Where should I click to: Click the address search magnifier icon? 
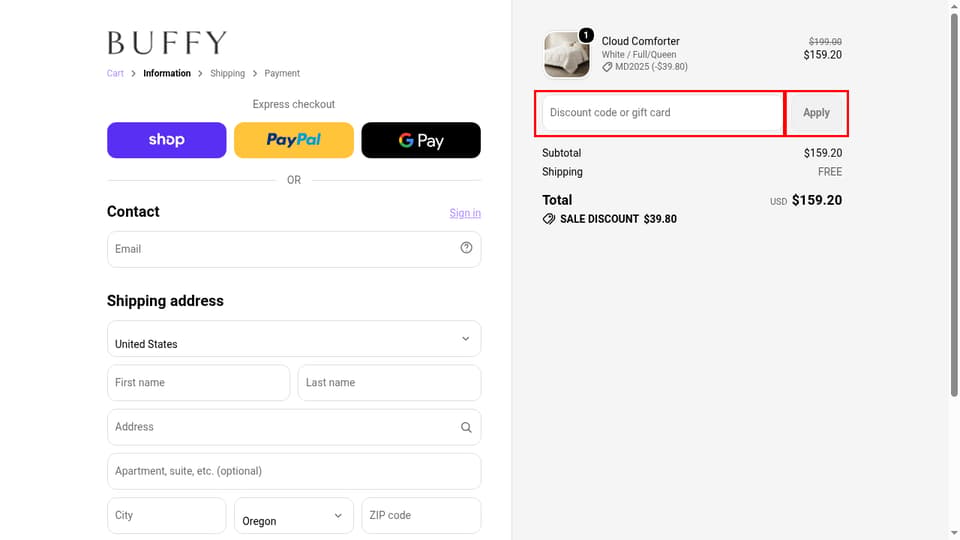click(466, 427)
